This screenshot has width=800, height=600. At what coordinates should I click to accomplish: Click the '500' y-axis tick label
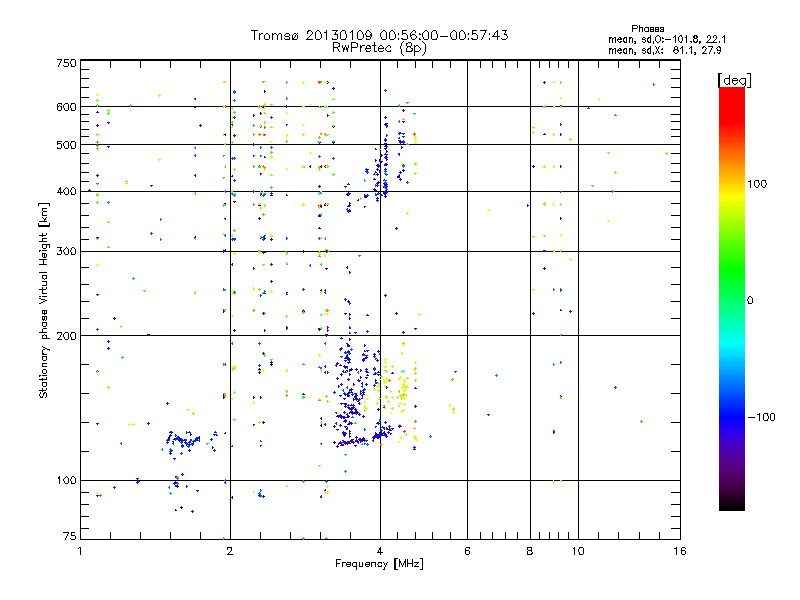pos(66,145)
